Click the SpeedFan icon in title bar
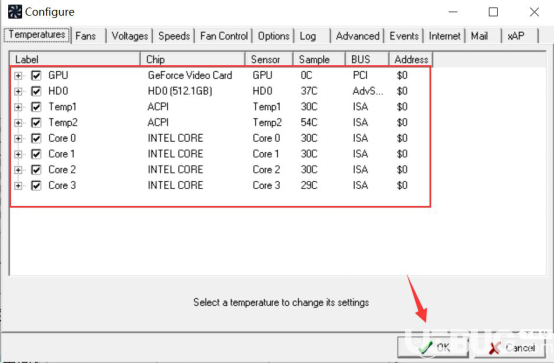This screenshot has height=363, width=554. coord(15,12)
